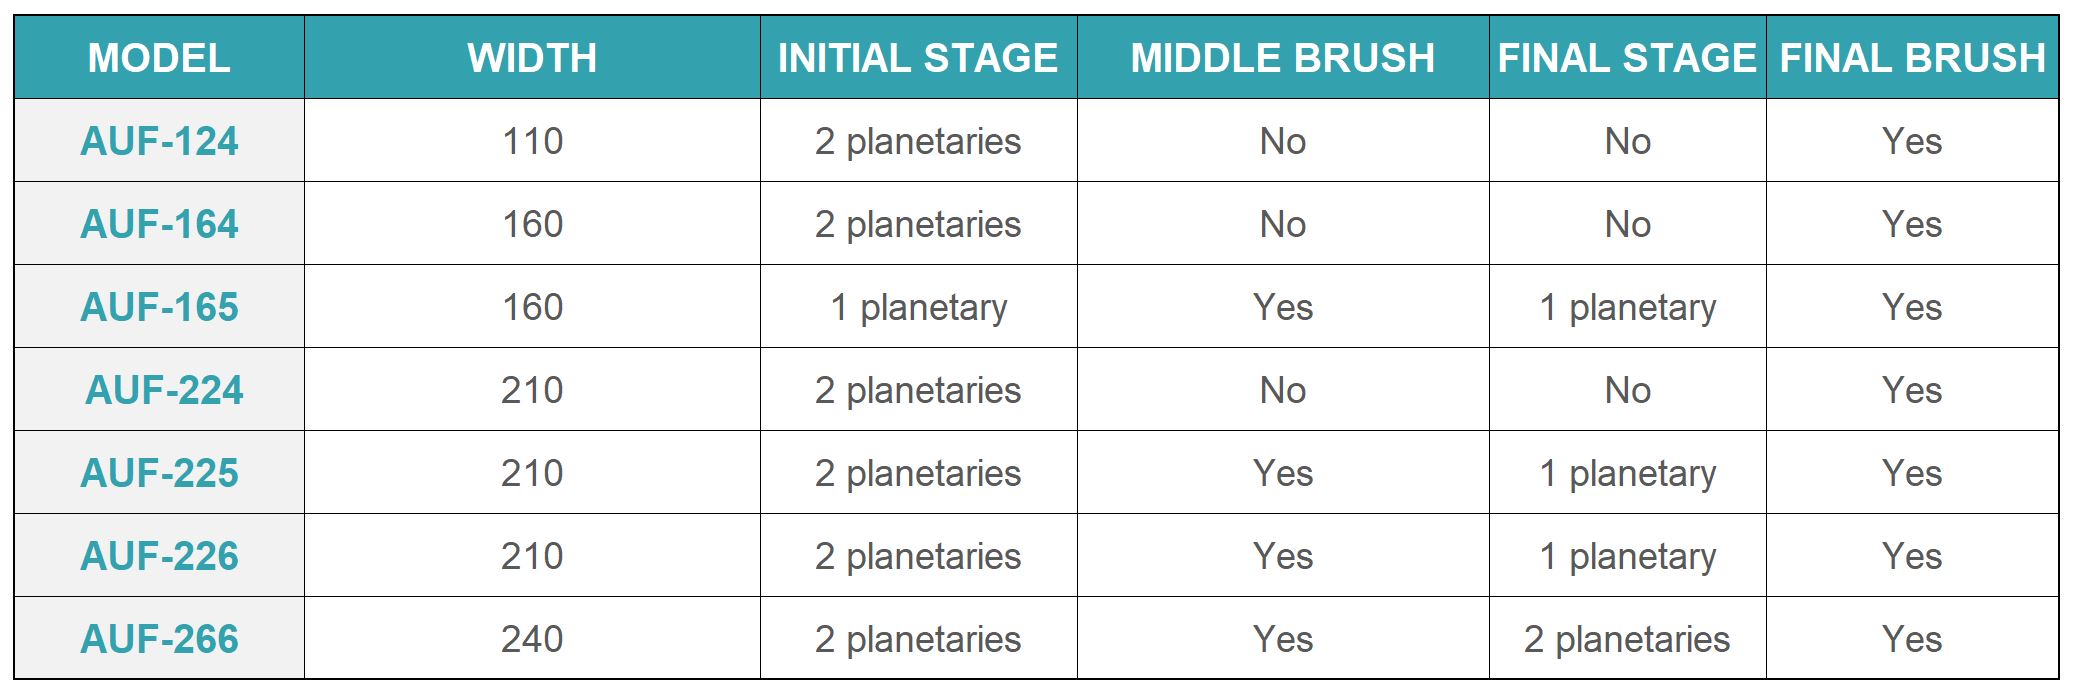Image resolution: width=2076 pixels, height=693 pixels.
Task: Click the width value 240
Action: pyautogui.click(x=532, y=639)
